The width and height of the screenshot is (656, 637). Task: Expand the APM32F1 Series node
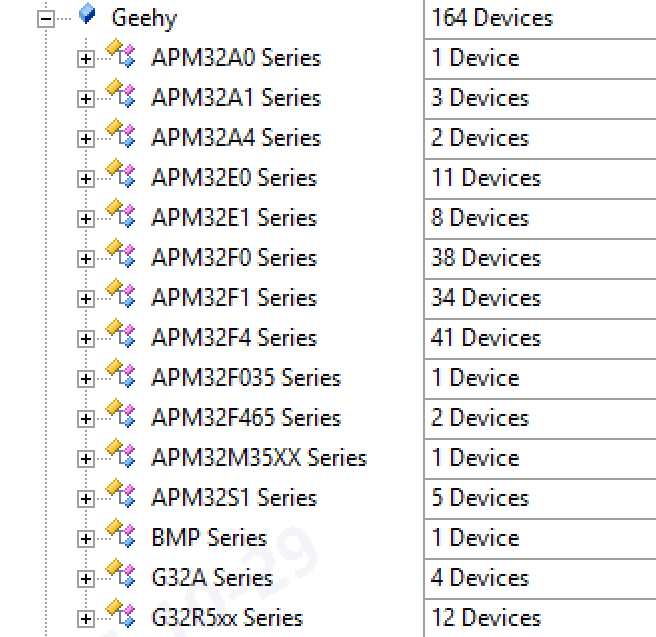click(x=85, y=299)
